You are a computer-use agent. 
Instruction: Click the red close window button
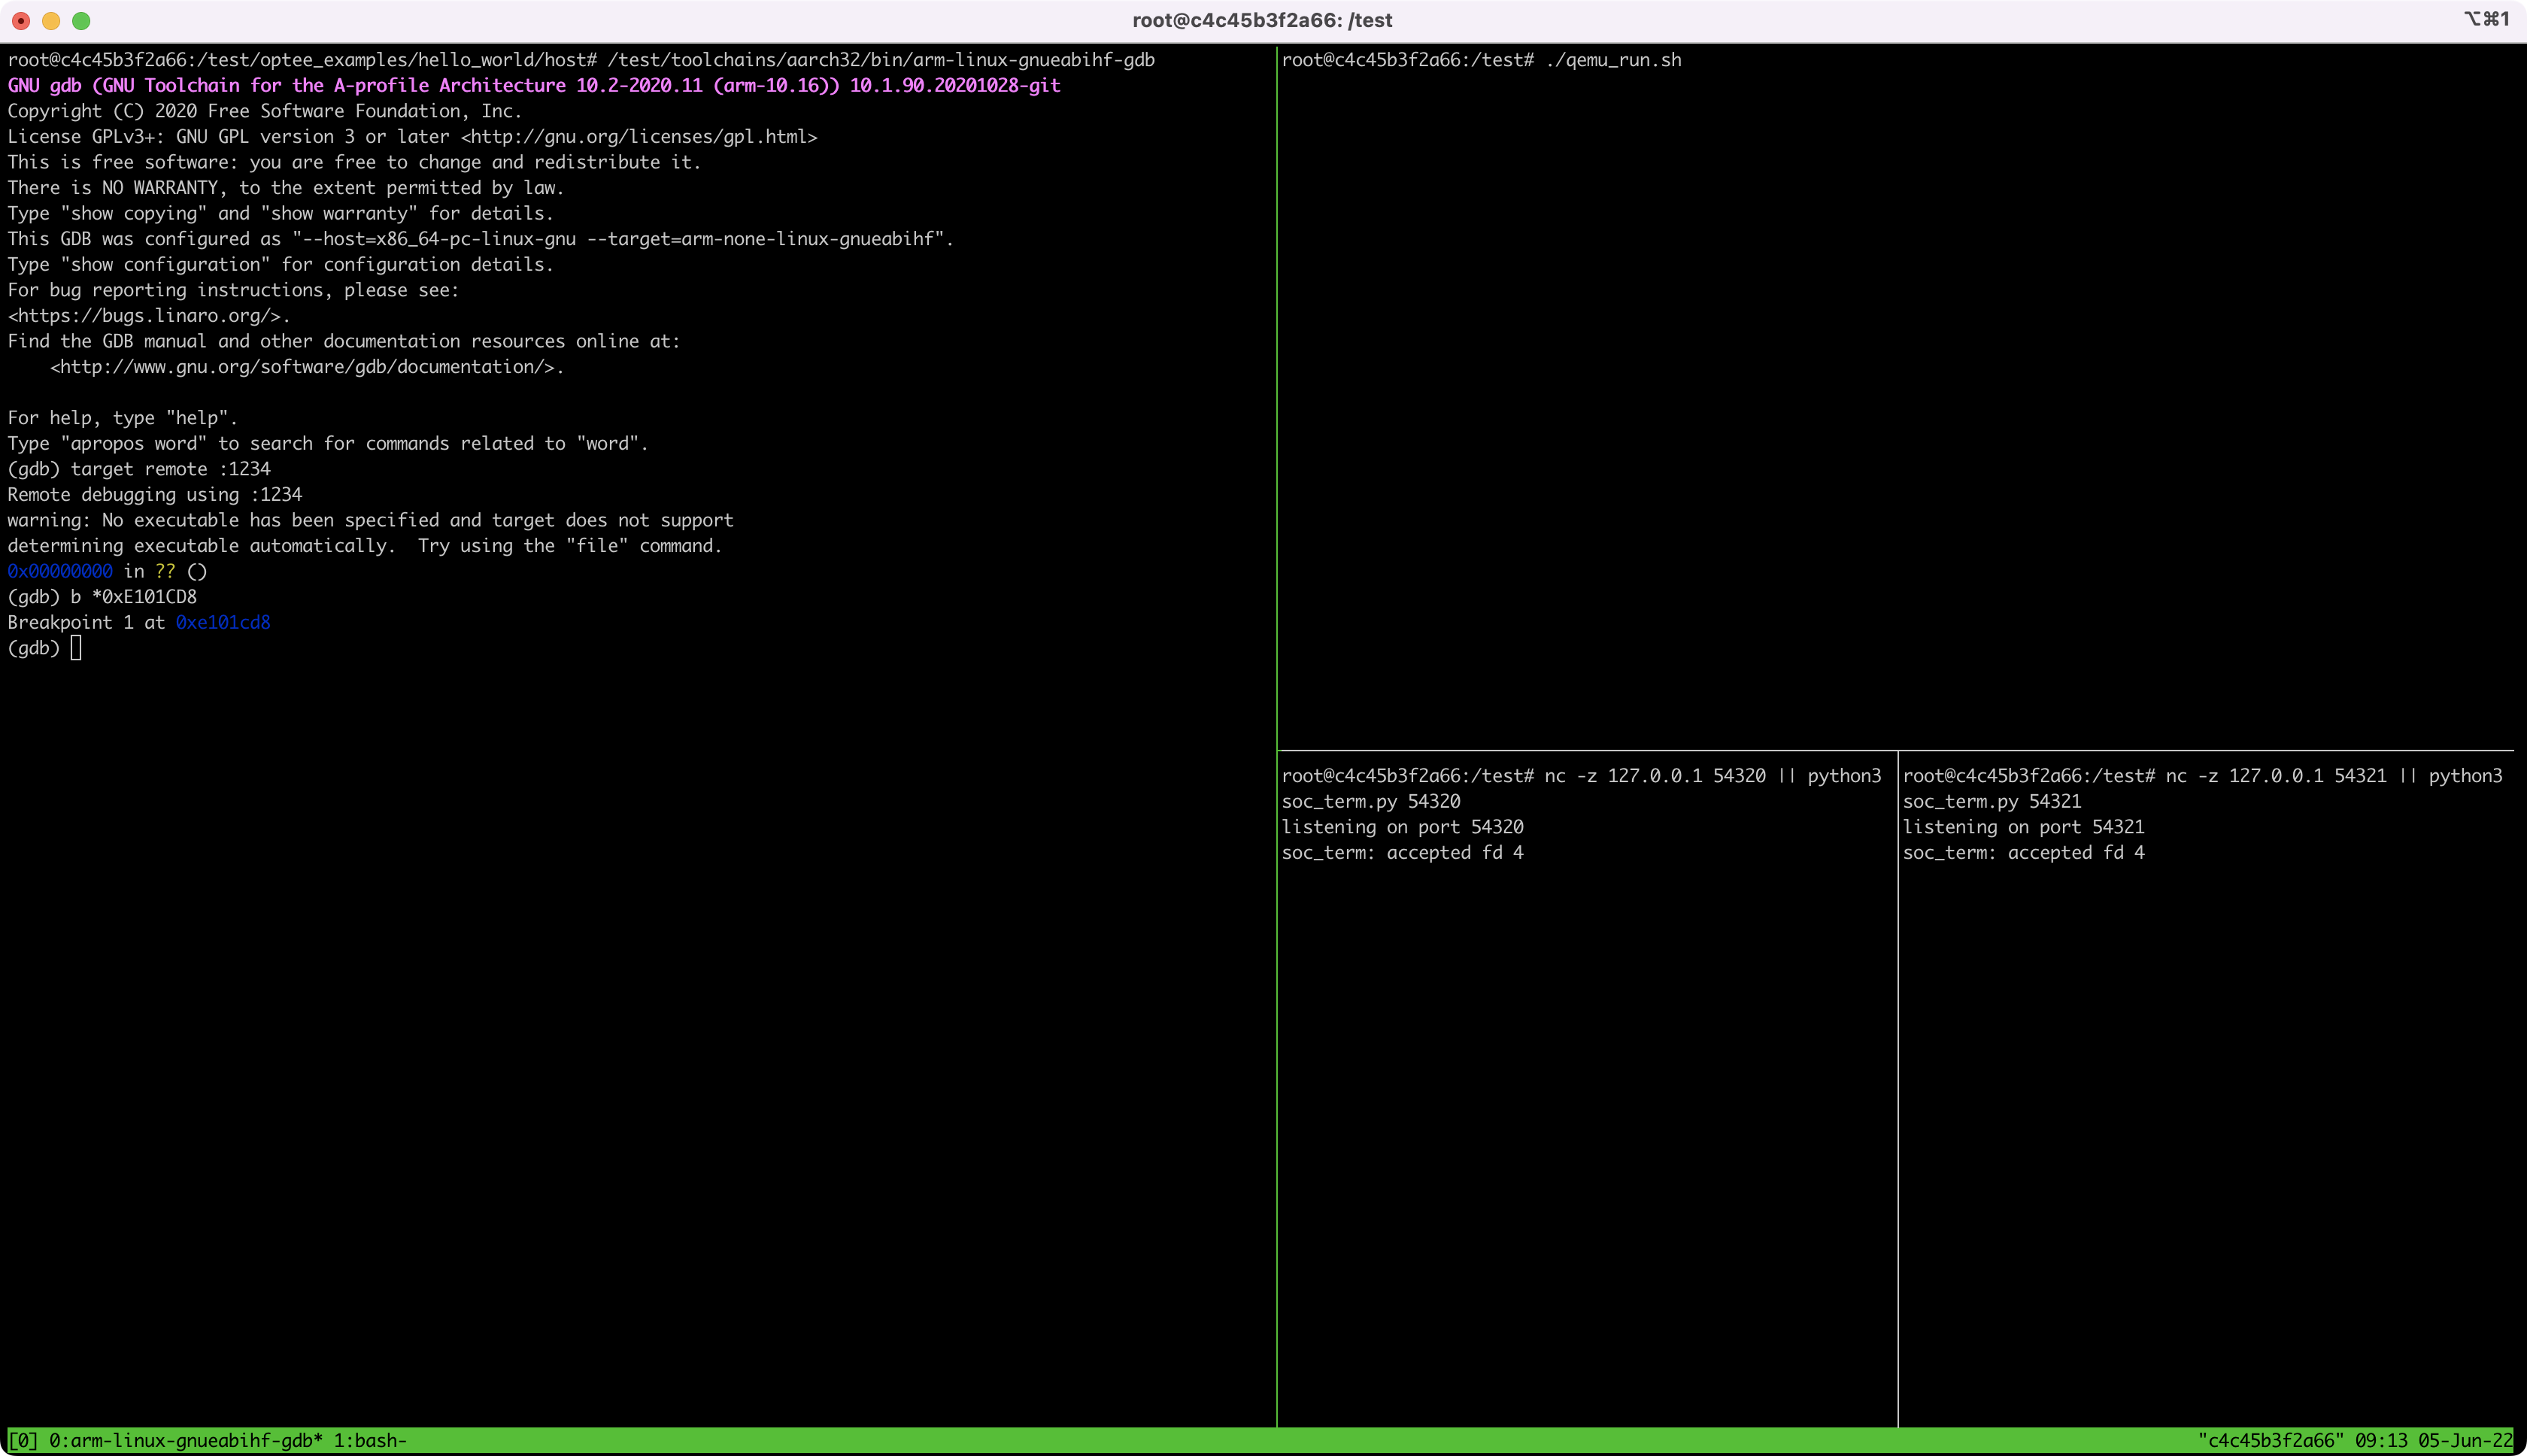[21, 20]
